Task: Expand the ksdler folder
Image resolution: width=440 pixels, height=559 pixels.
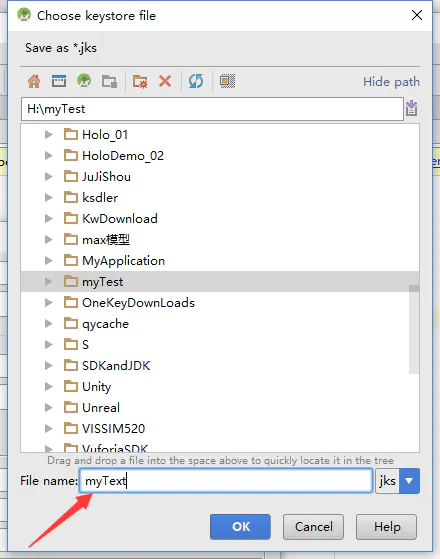Action: 48,198
